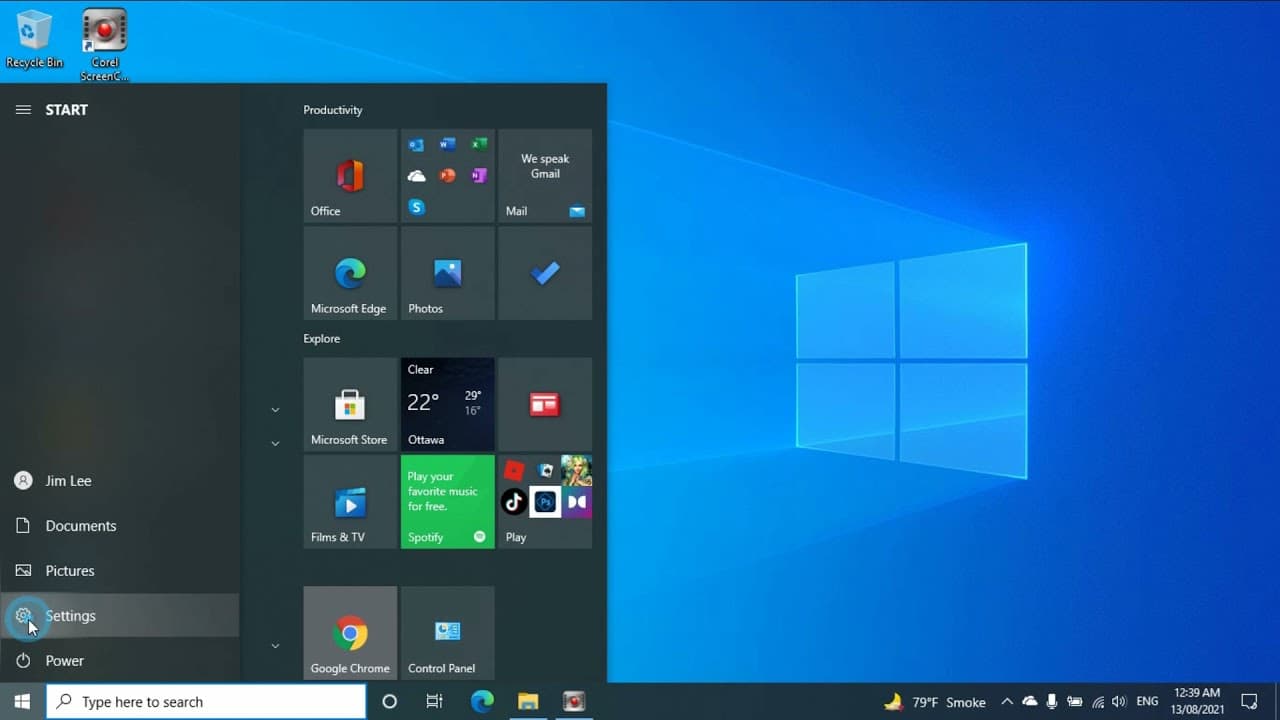Click the OneNote icon in the Office folder tile
Image resolution: width=1280 pixels, height=720 pixels.
point(479,176)
